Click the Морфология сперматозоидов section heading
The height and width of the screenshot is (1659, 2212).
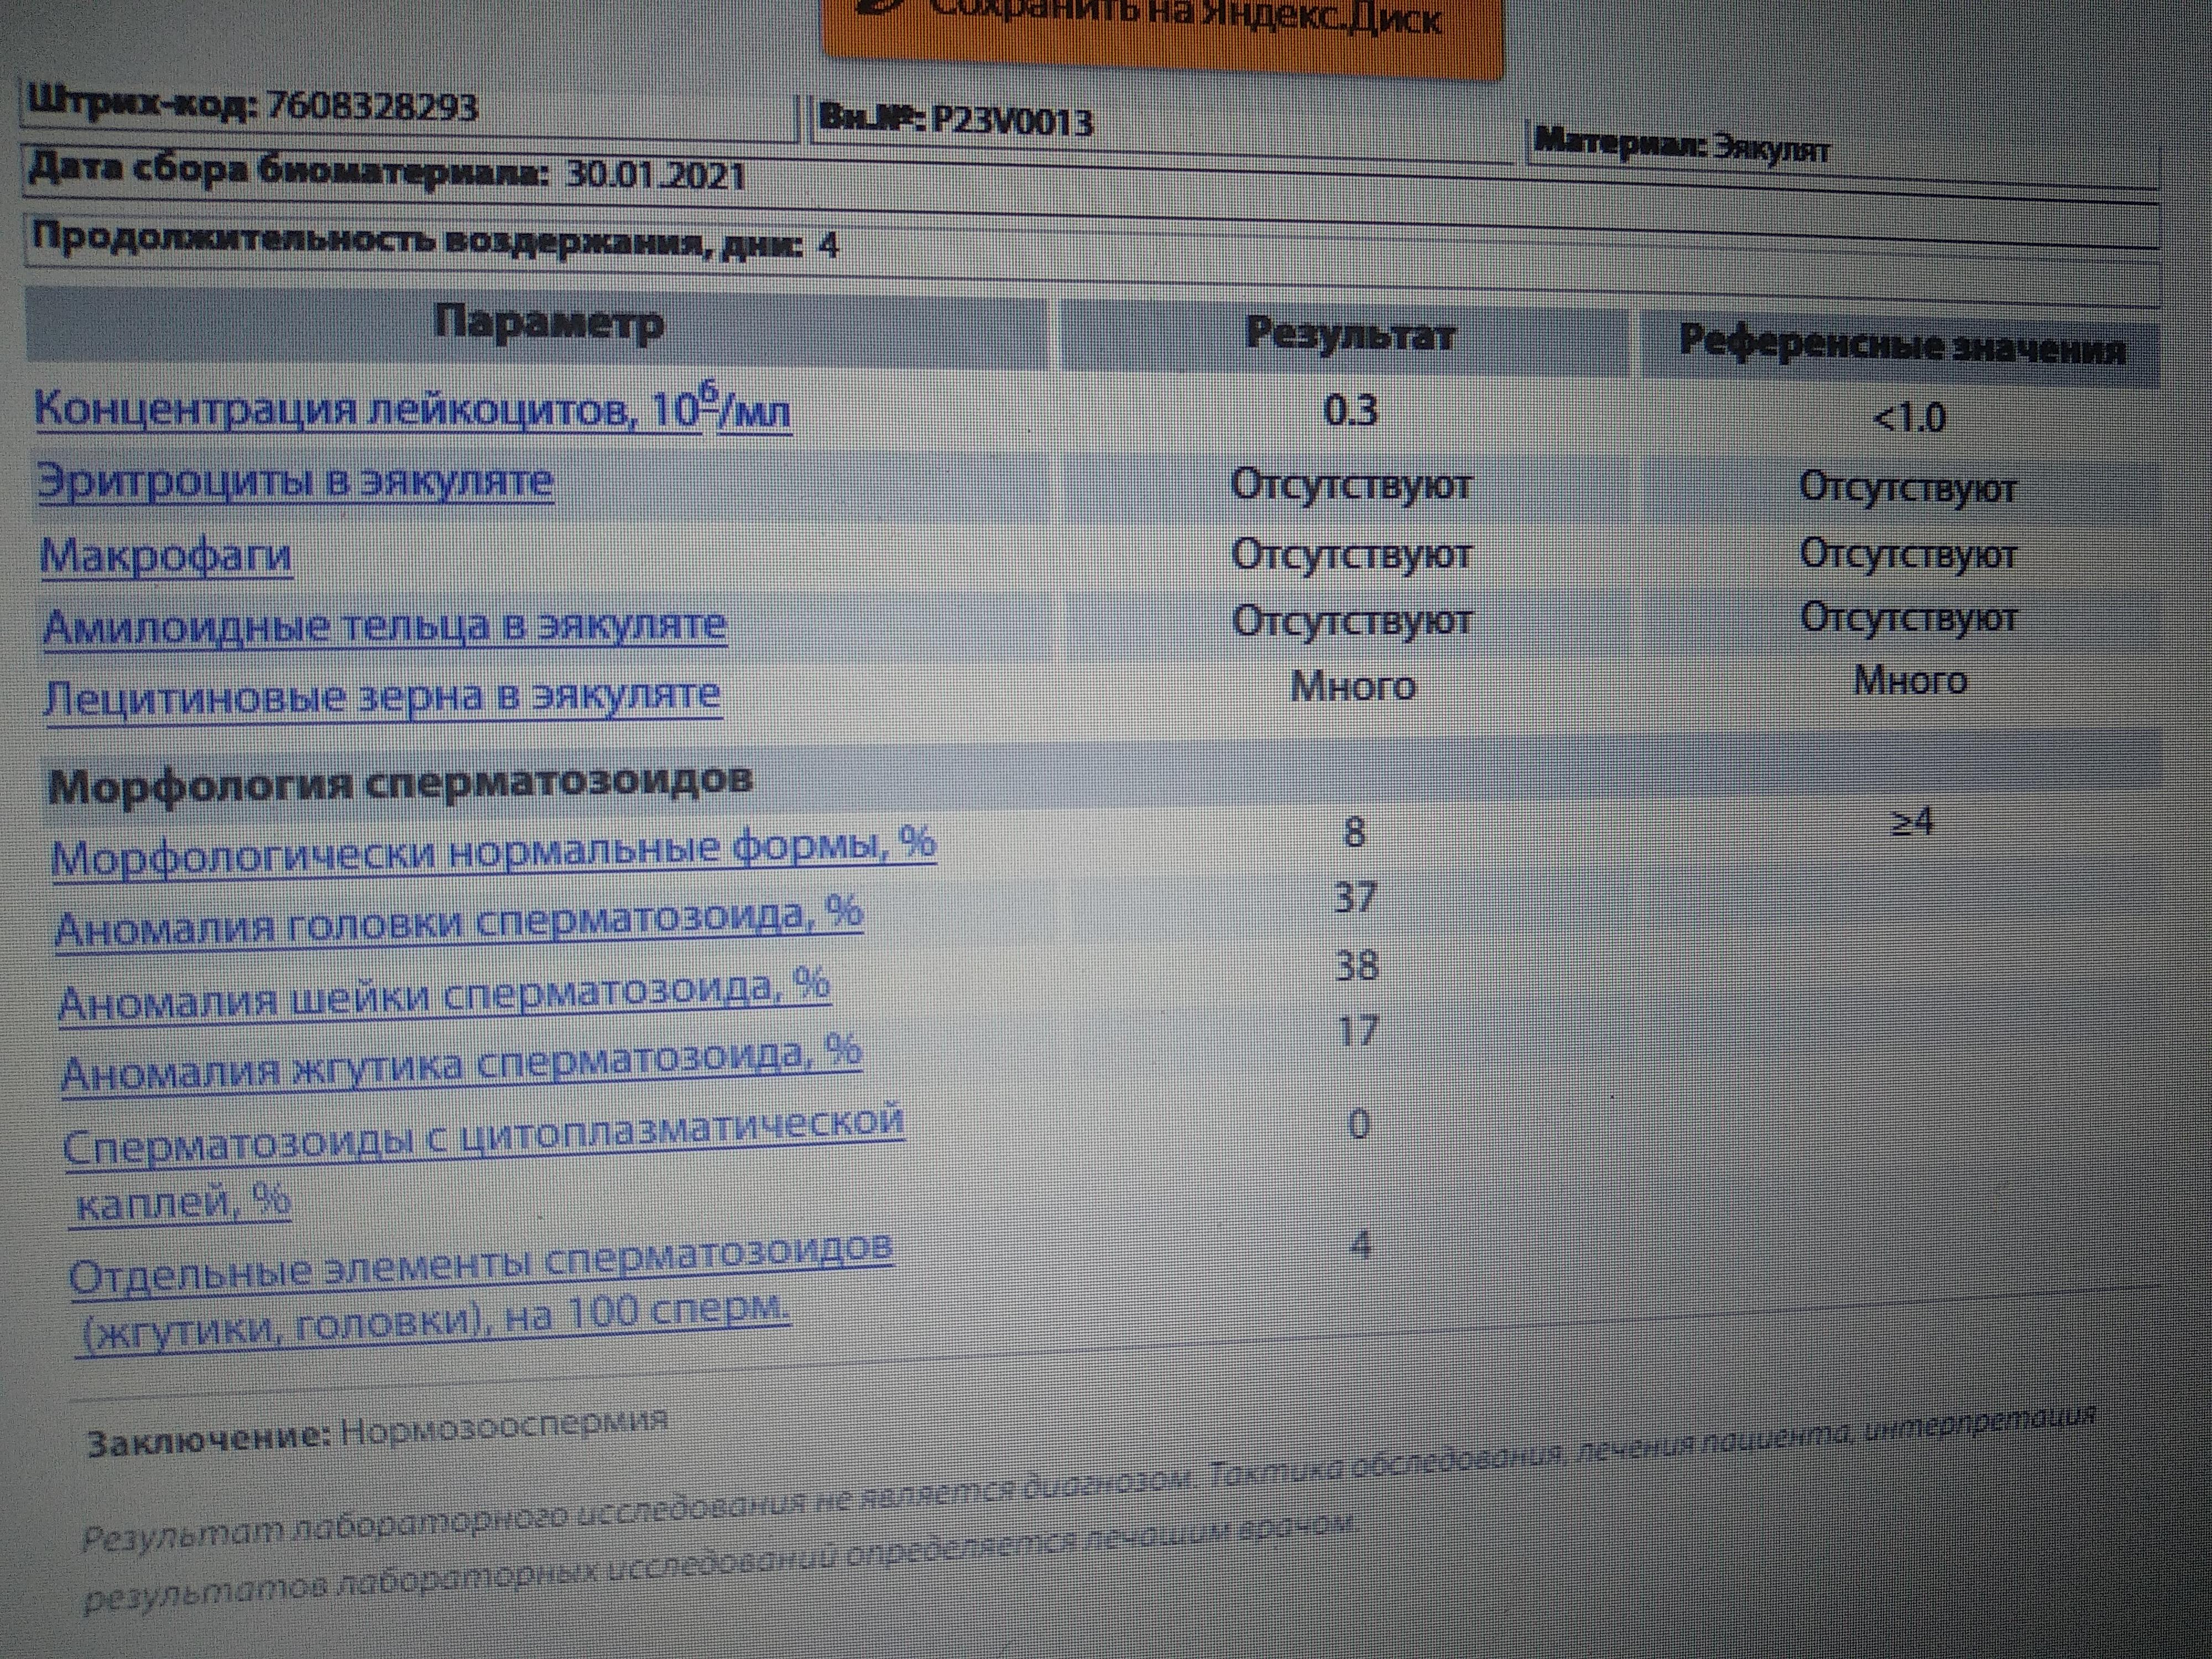click(x=400, y=783)
